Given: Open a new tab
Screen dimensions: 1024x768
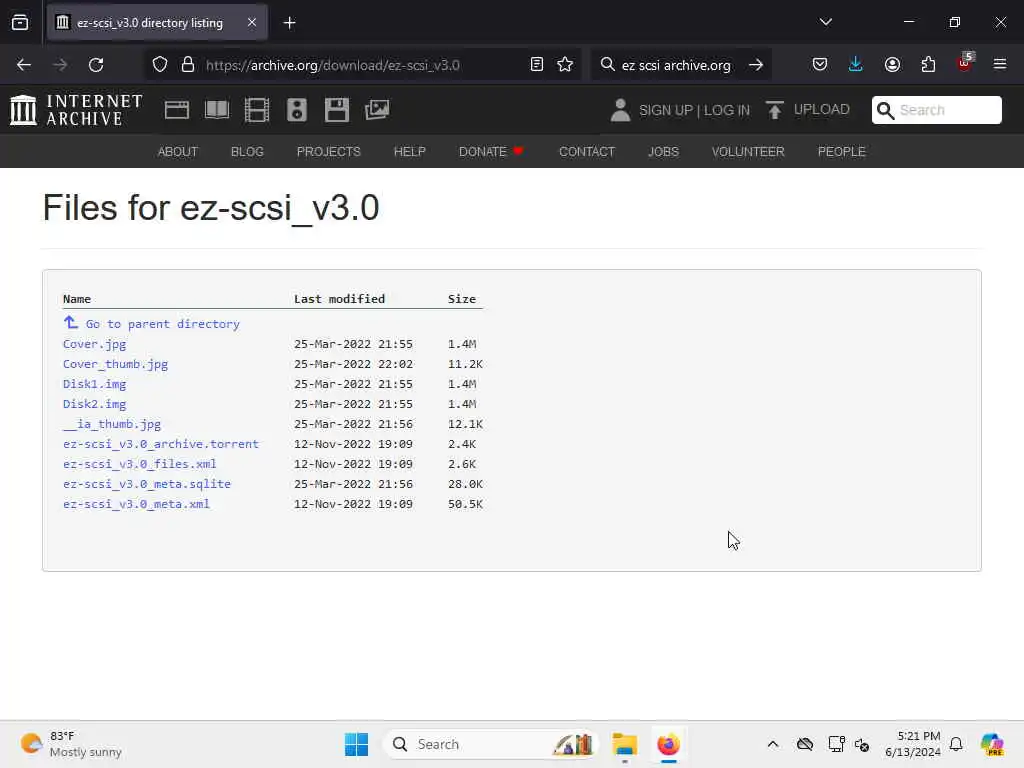Looking at the screenshot, I should (x=289, y=23).
